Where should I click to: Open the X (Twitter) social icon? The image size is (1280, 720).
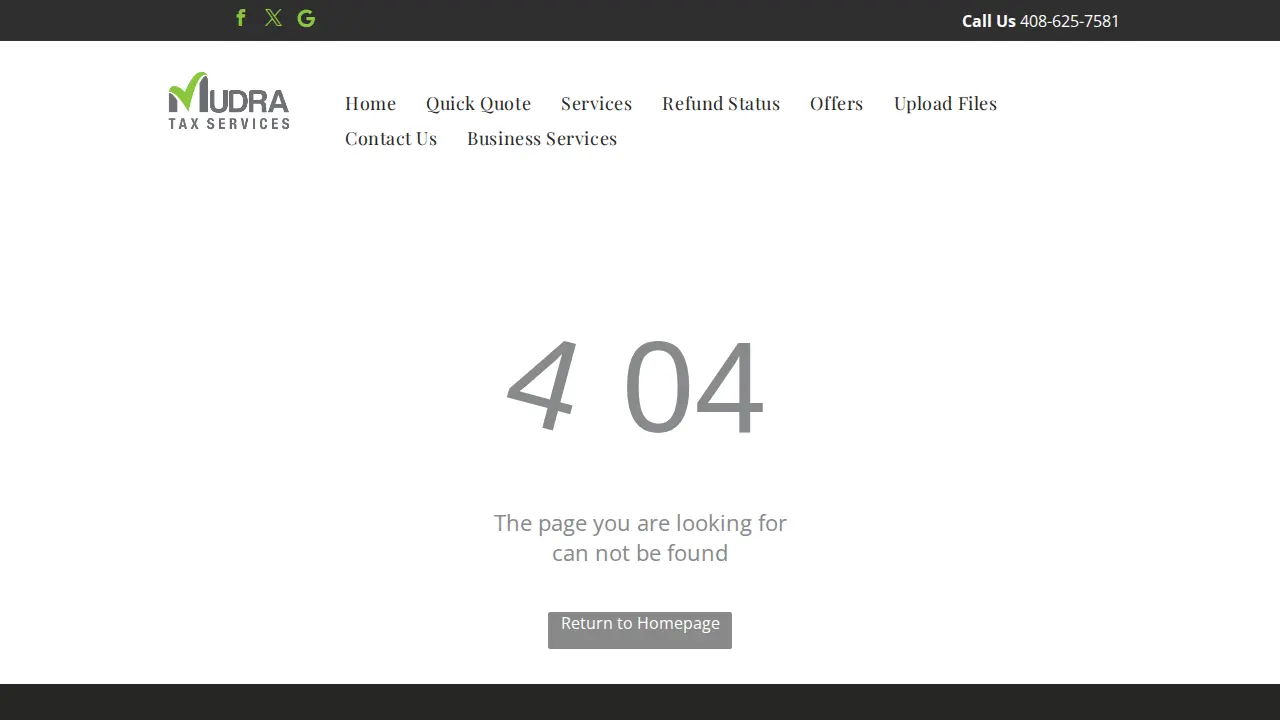273,18
